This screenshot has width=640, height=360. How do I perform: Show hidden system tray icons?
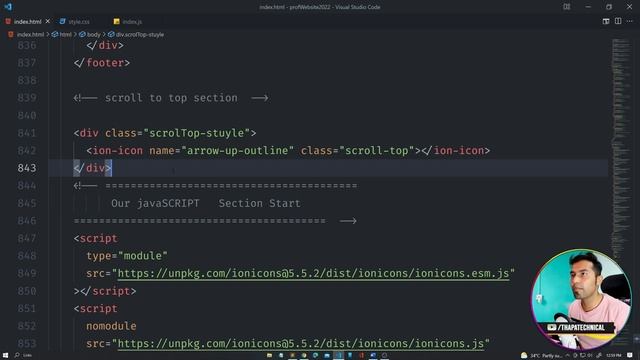(x=567, y=356)
